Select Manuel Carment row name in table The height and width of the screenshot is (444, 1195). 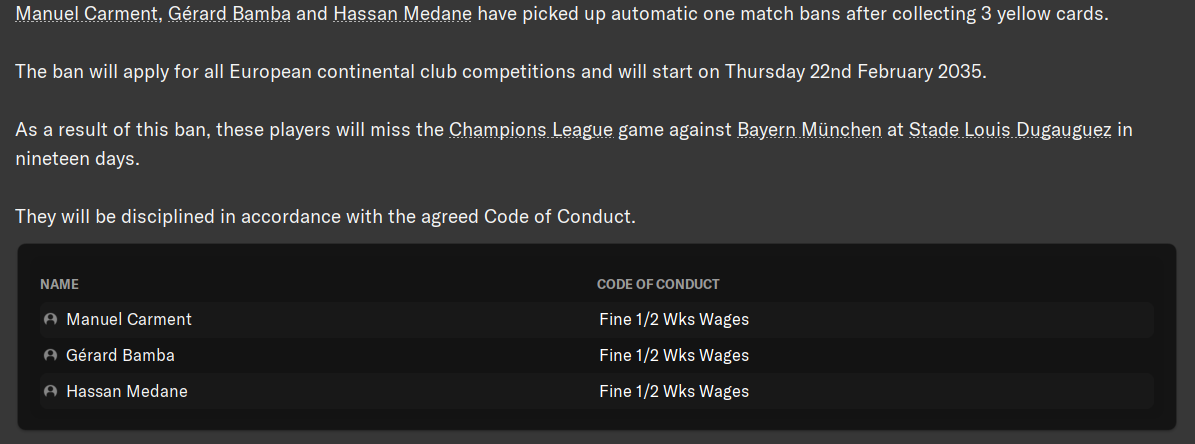pos(129,320)
